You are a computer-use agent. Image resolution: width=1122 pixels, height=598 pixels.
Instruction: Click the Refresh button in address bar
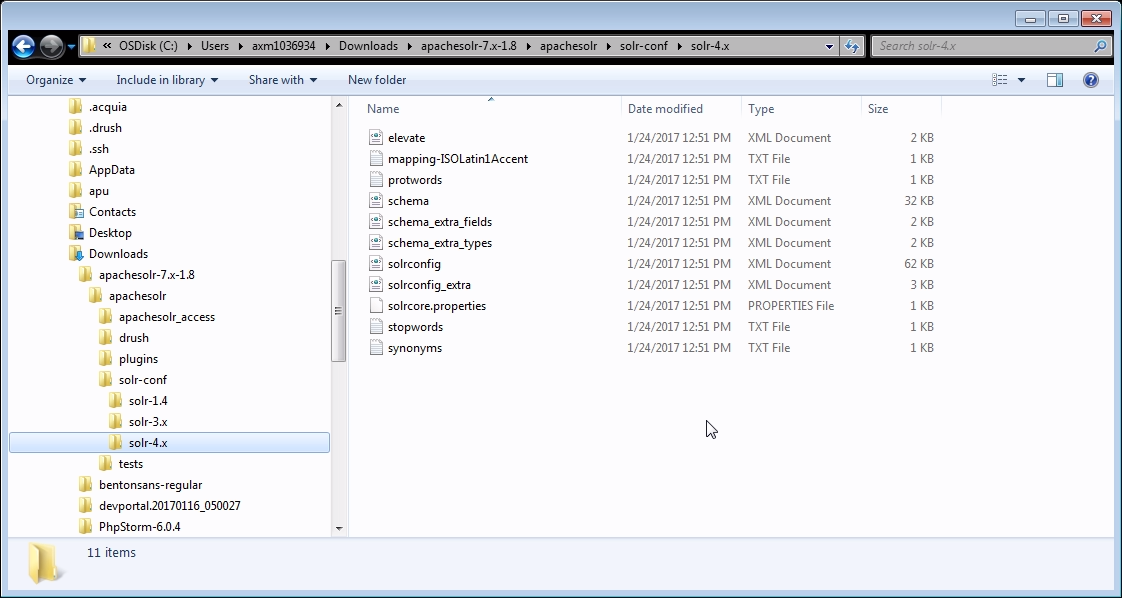pyautogui.click(x=852, y=46)
